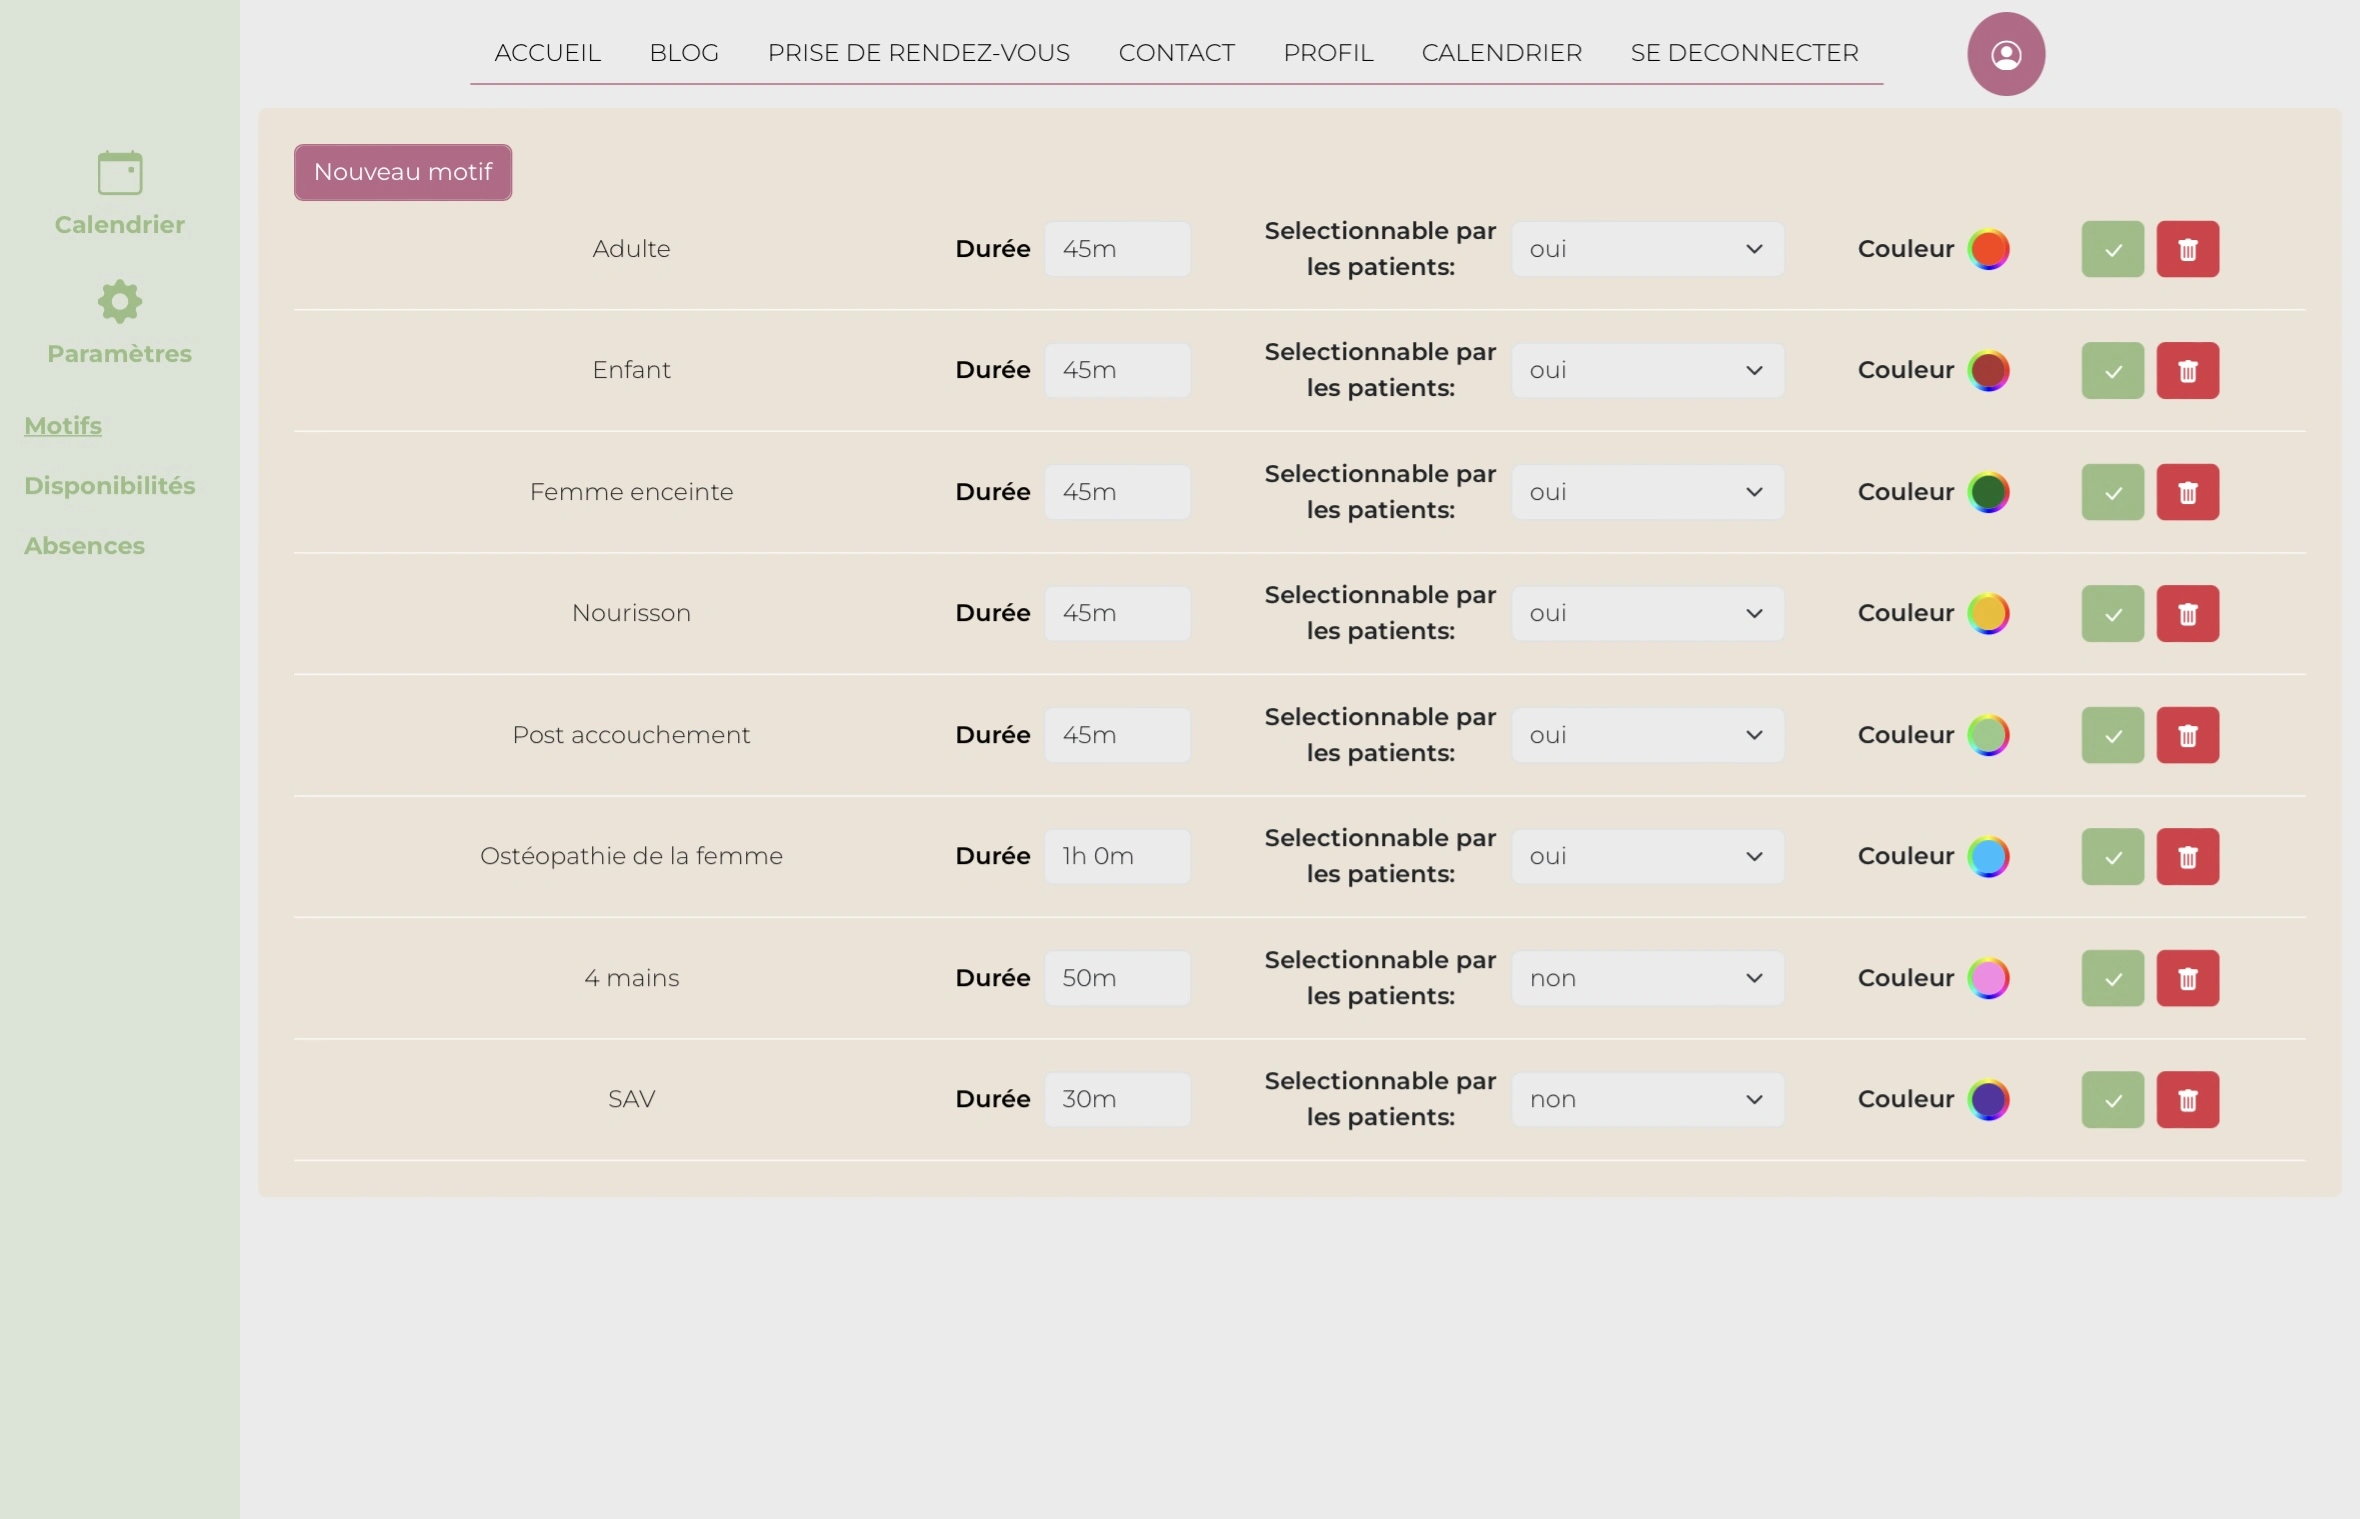This screenshot has height=1519, width=2360.
Task: Delete the Ostéopathie de la femme motif
Action: [2187, 857]
